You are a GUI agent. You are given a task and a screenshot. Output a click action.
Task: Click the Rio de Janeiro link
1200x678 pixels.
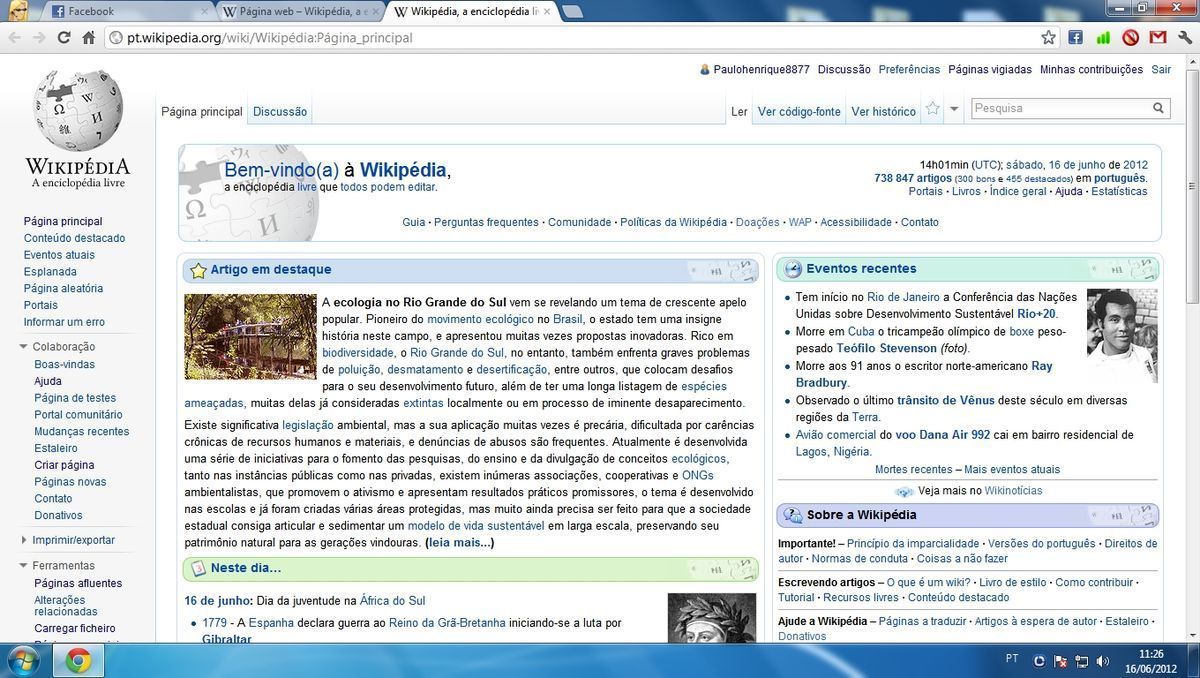[903, 298]
